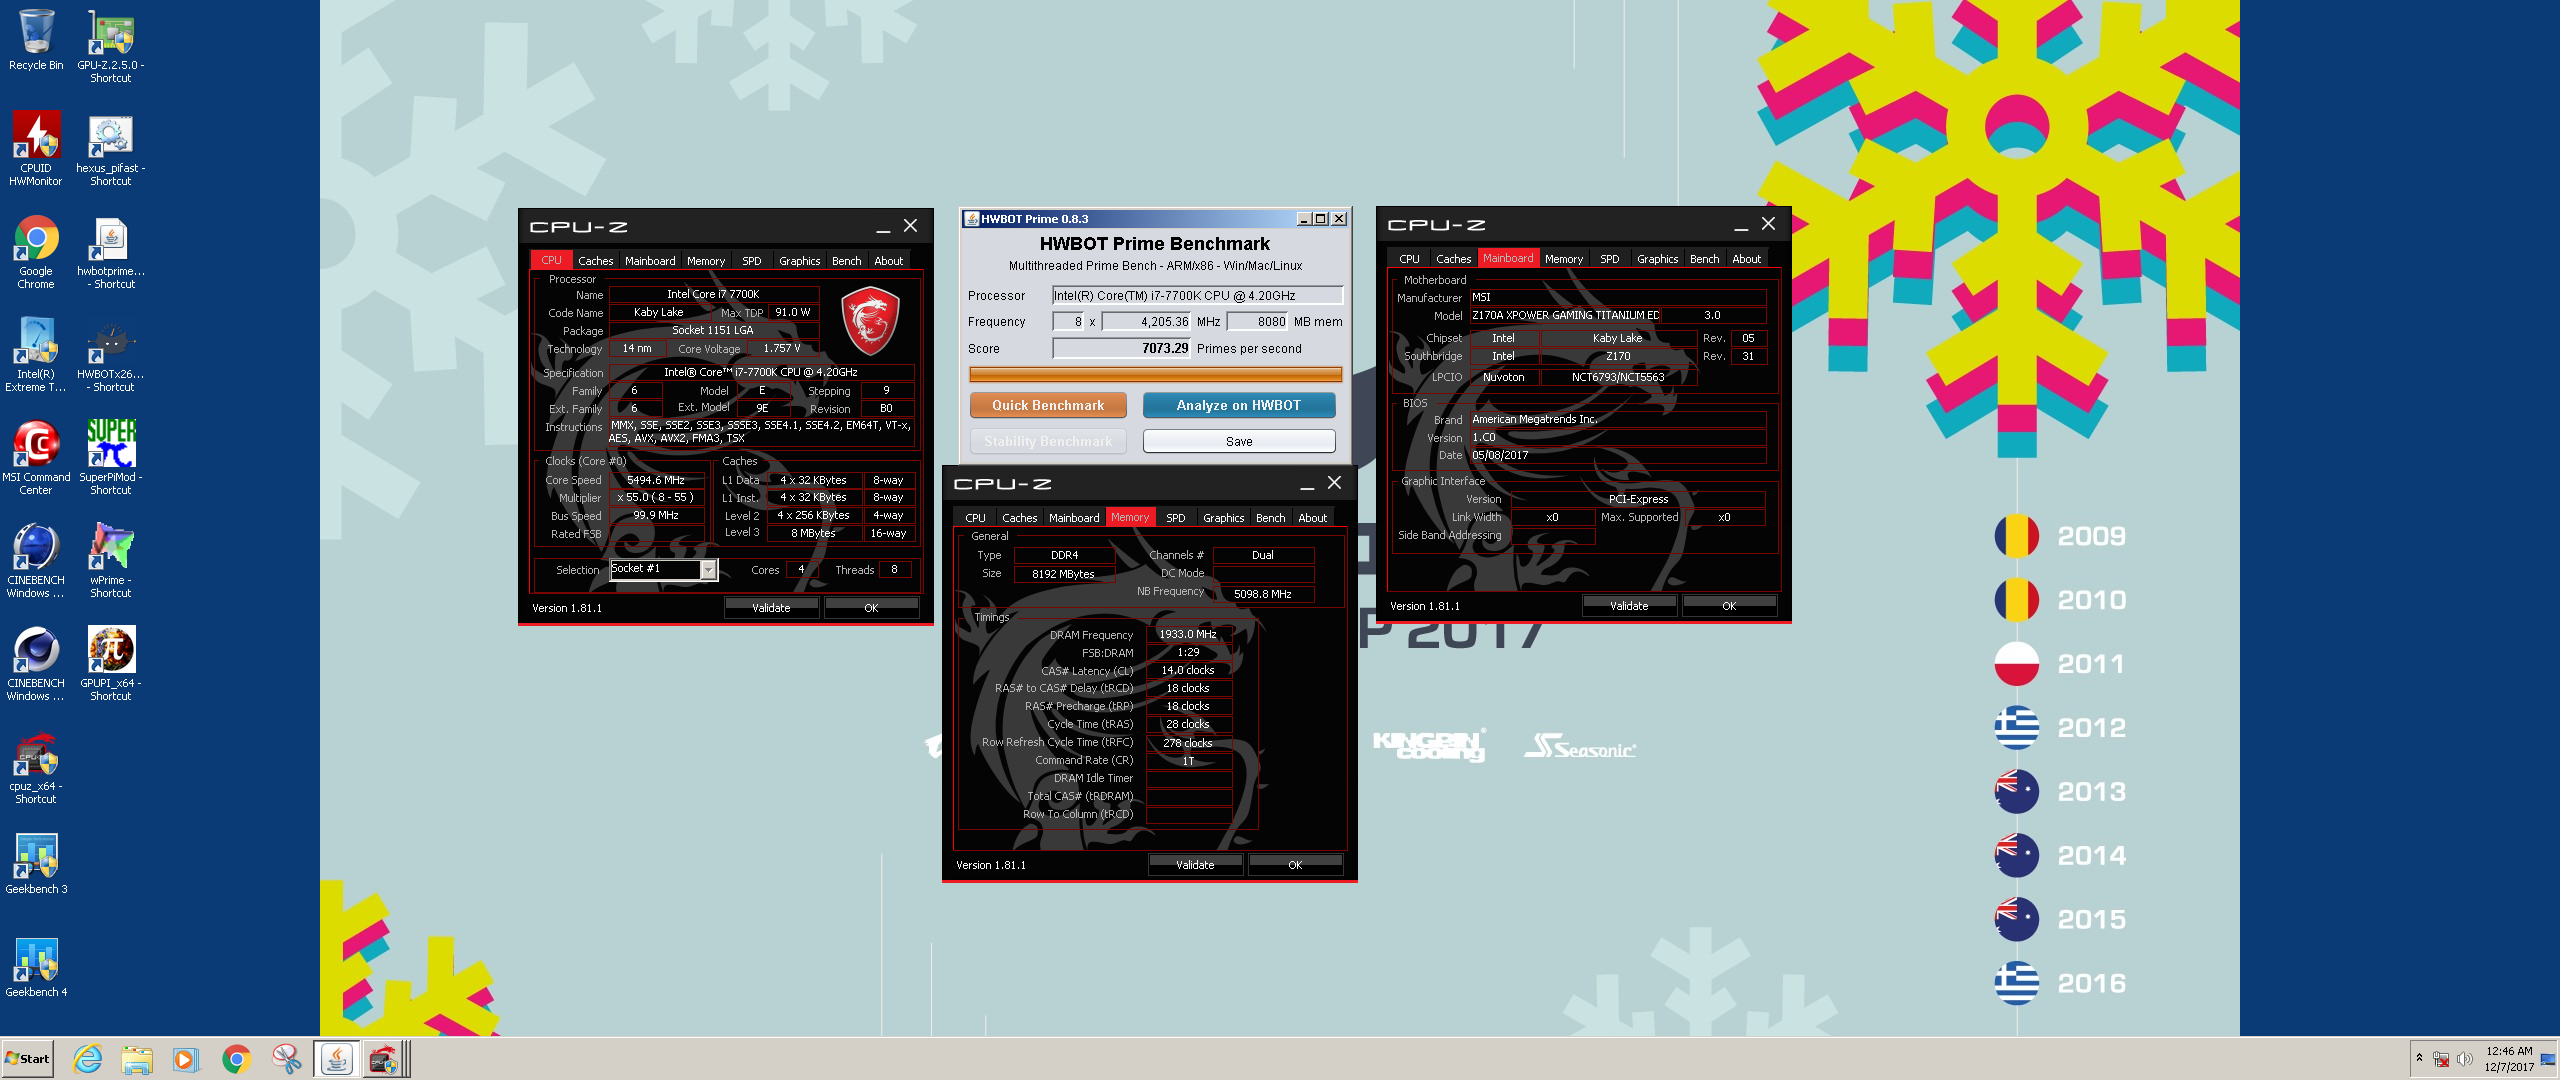Screen dimensions: 2560x1080
Task: Select Mainboard tab in left CPU-Z window
Action: point(650,261)
